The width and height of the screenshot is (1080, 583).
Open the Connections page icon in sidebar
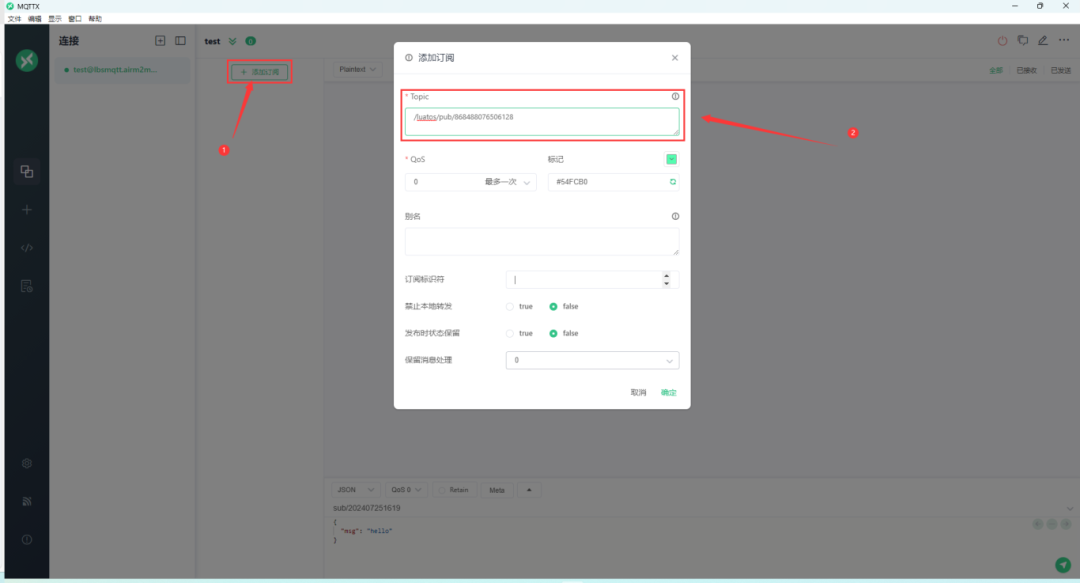(27, 171)
